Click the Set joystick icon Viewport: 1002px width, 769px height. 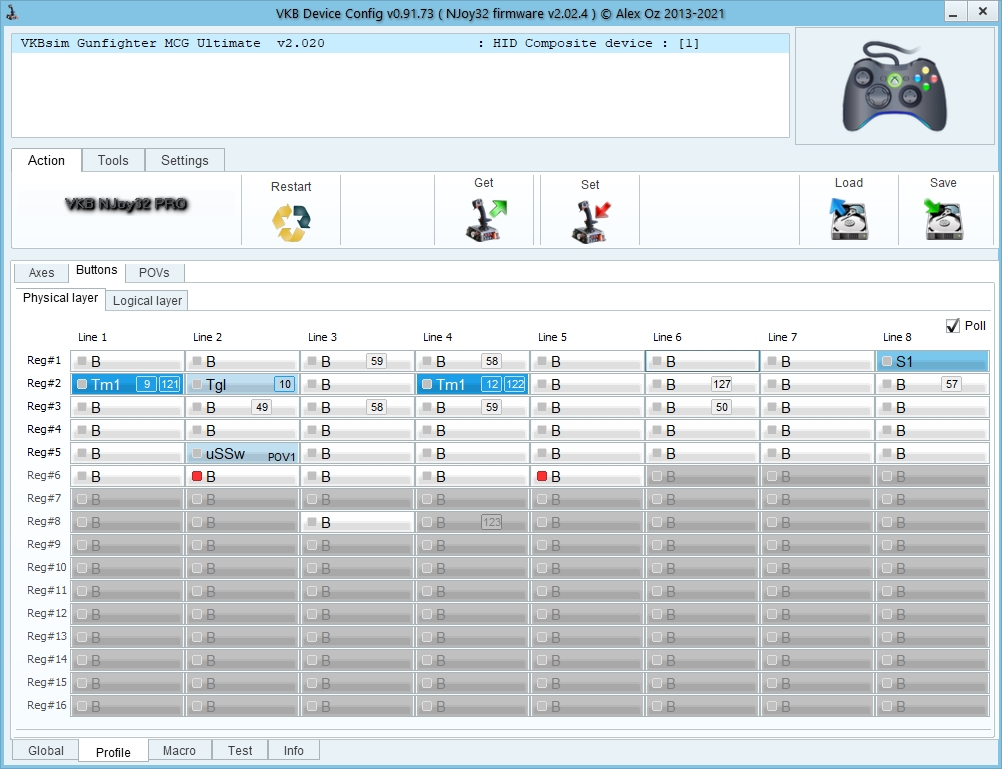tap(590, 221)
